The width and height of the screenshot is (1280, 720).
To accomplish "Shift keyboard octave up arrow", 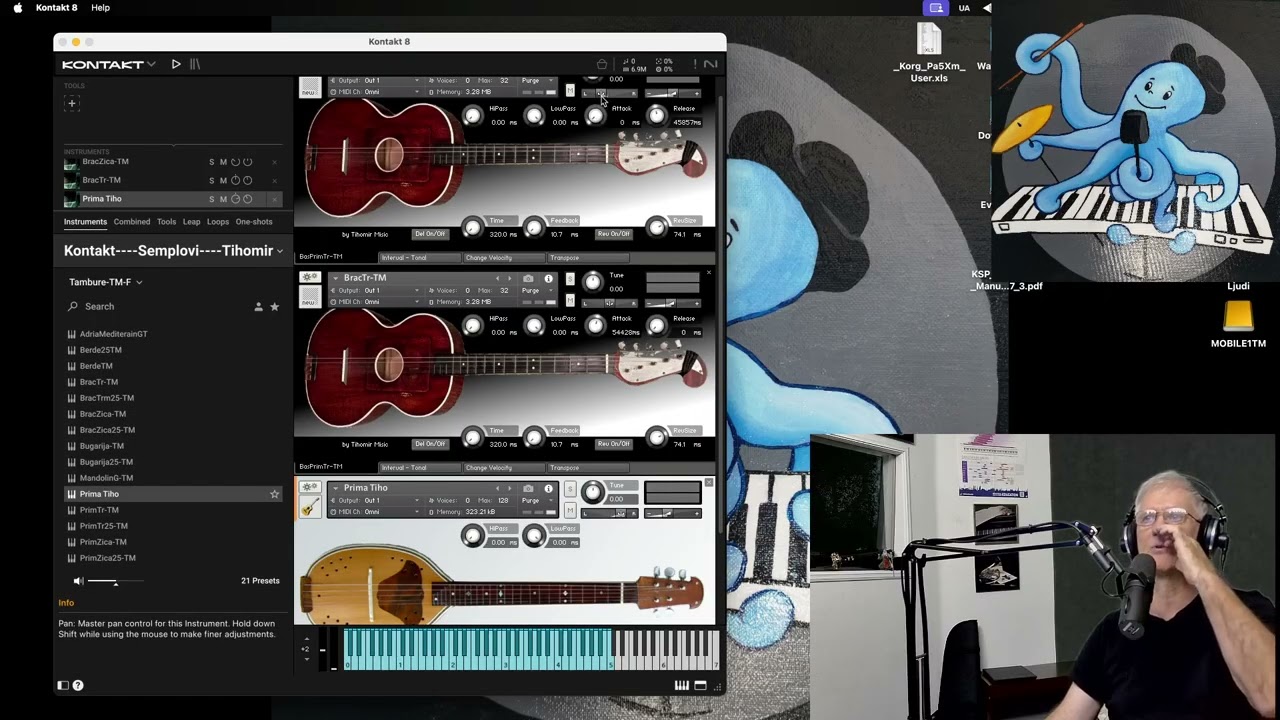I will 306,638.
